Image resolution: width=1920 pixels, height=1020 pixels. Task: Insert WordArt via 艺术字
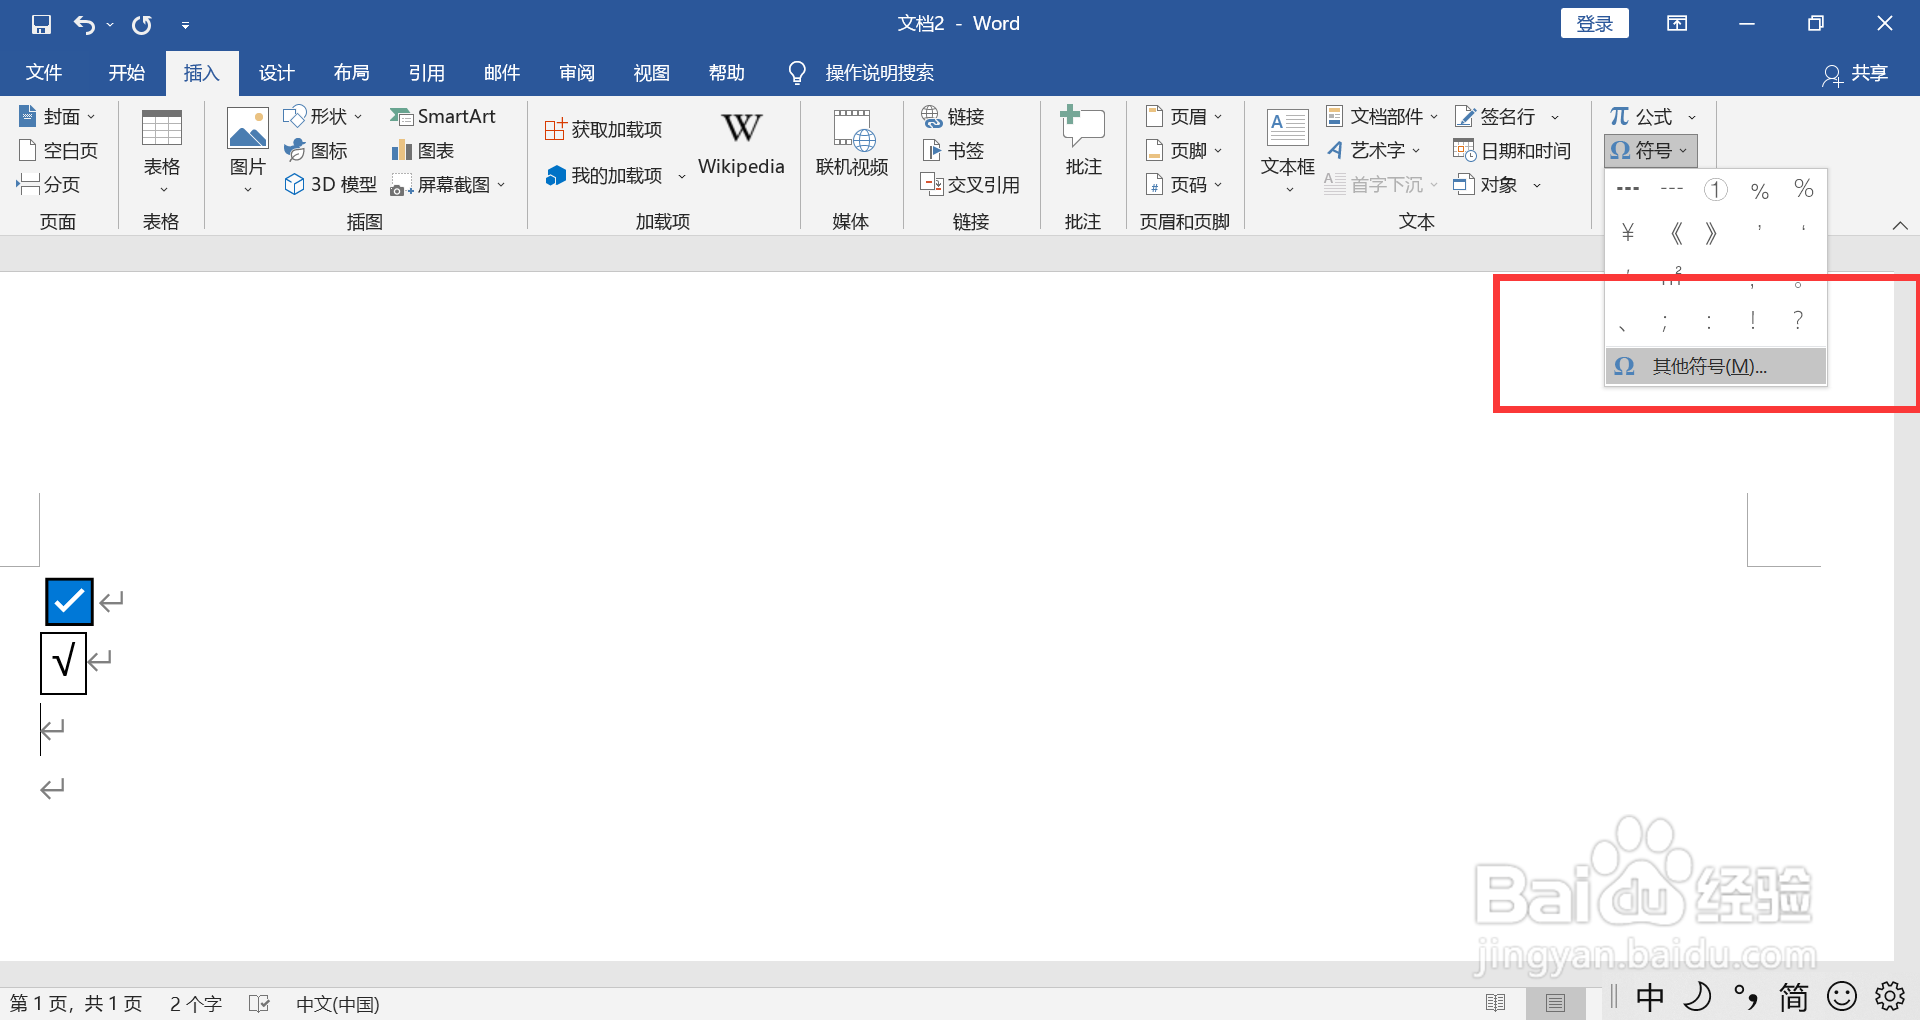click(1374, 150)
